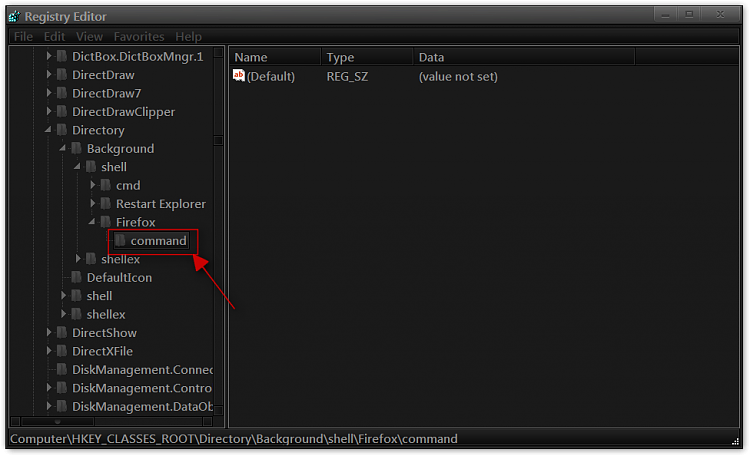The width and height of the screenshot is (750, 456).
Task: Expand the cmd key
Action: [x=93, y=185]
